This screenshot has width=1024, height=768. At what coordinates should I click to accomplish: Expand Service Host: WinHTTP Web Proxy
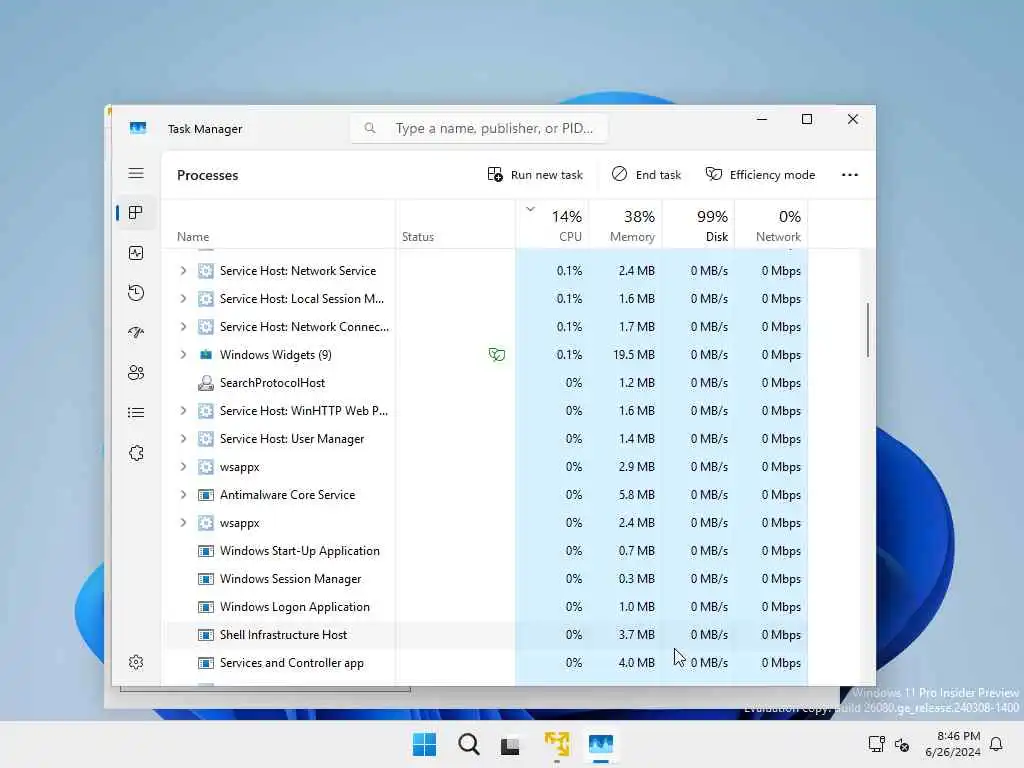coord(184,411)
